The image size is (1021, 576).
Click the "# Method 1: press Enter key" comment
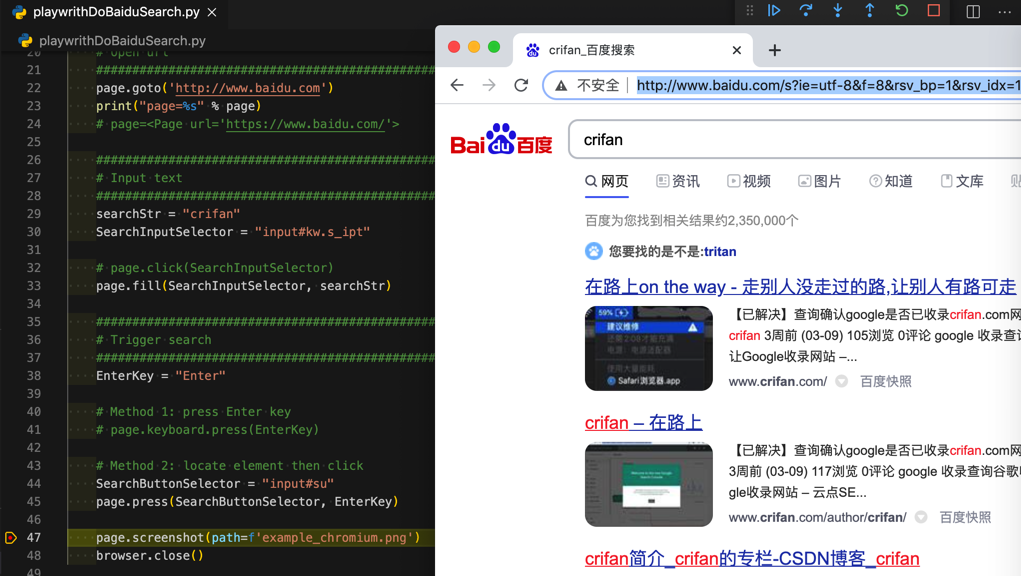tap(193, 411)
